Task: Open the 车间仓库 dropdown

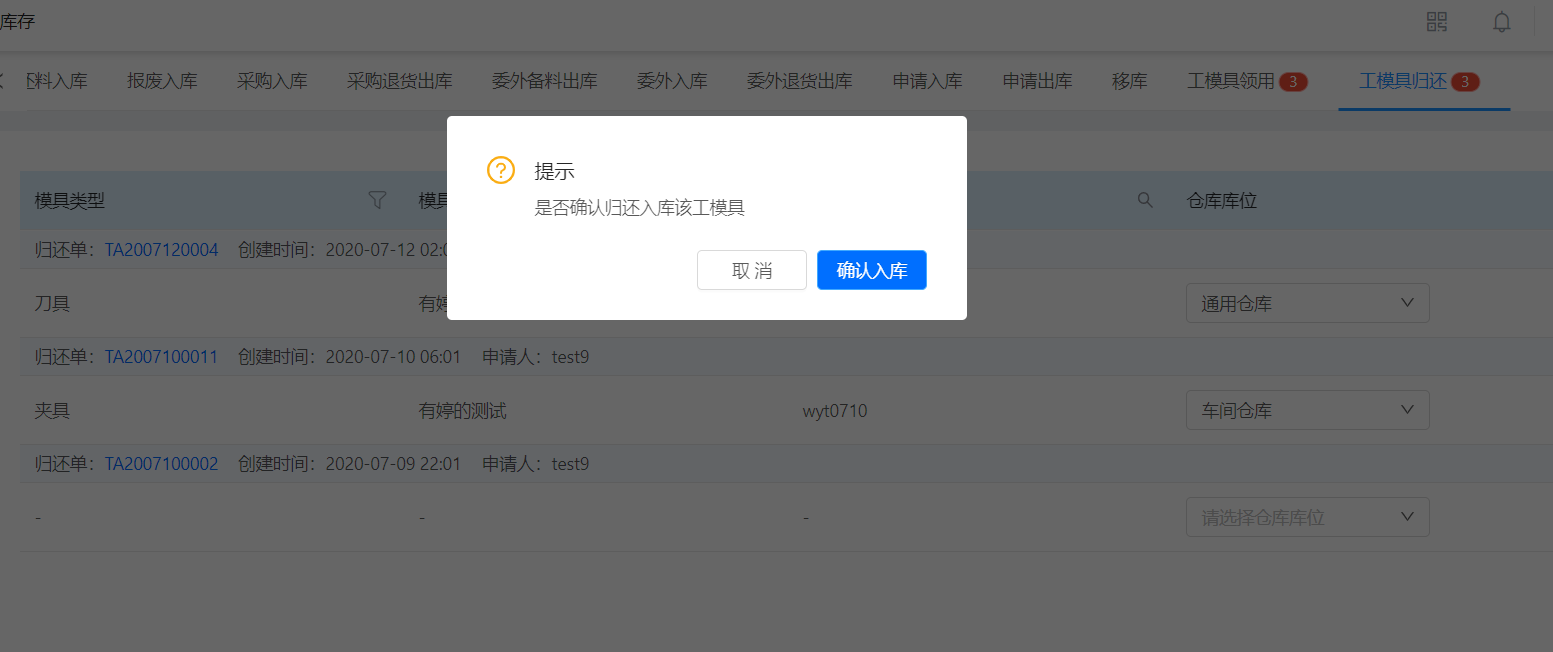Action: pos(1308,410)
